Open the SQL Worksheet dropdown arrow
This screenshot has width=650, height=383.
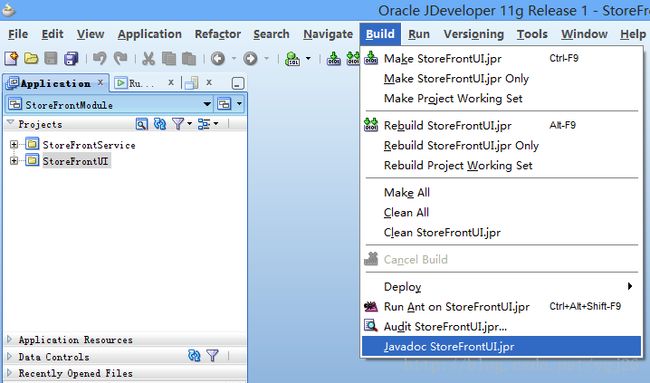tap(308, 58)
